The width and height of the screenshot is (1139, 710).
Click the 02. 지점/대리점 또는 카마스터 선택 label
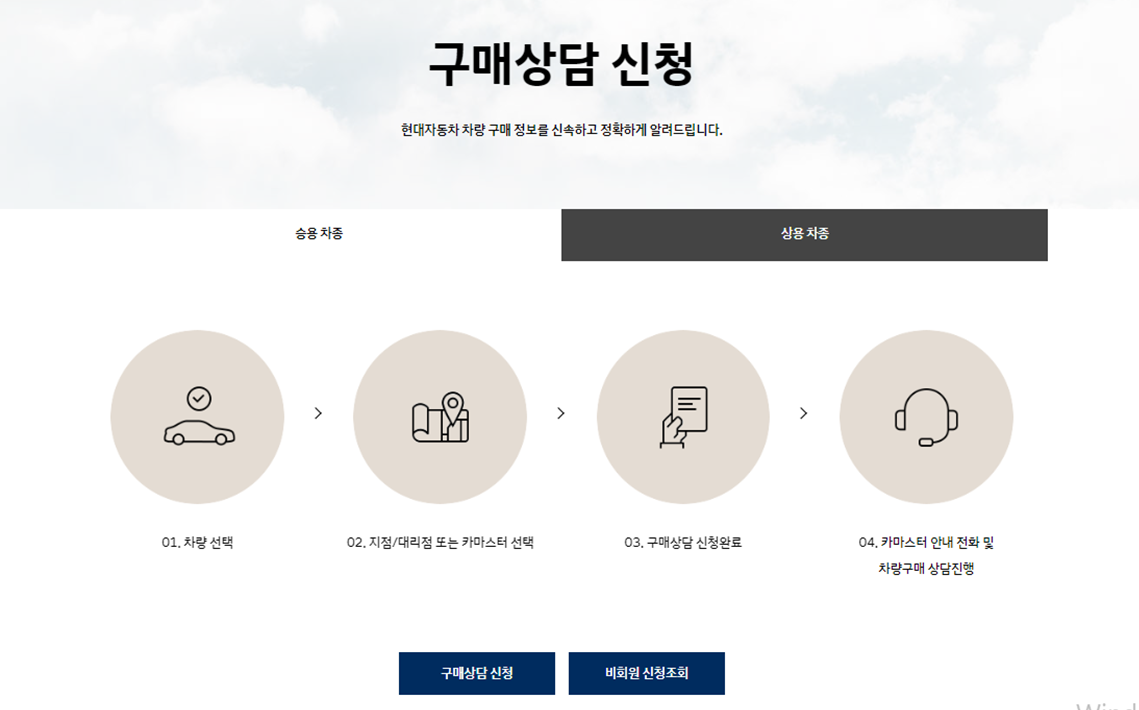(x=440, y=542)
